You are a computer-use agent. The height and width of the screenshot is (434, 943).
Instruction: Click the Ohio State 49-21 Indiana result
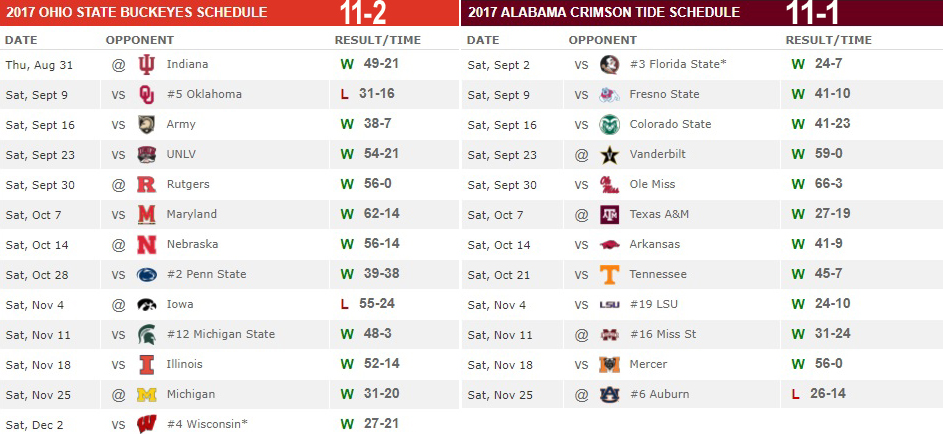(x=379, y=65)
